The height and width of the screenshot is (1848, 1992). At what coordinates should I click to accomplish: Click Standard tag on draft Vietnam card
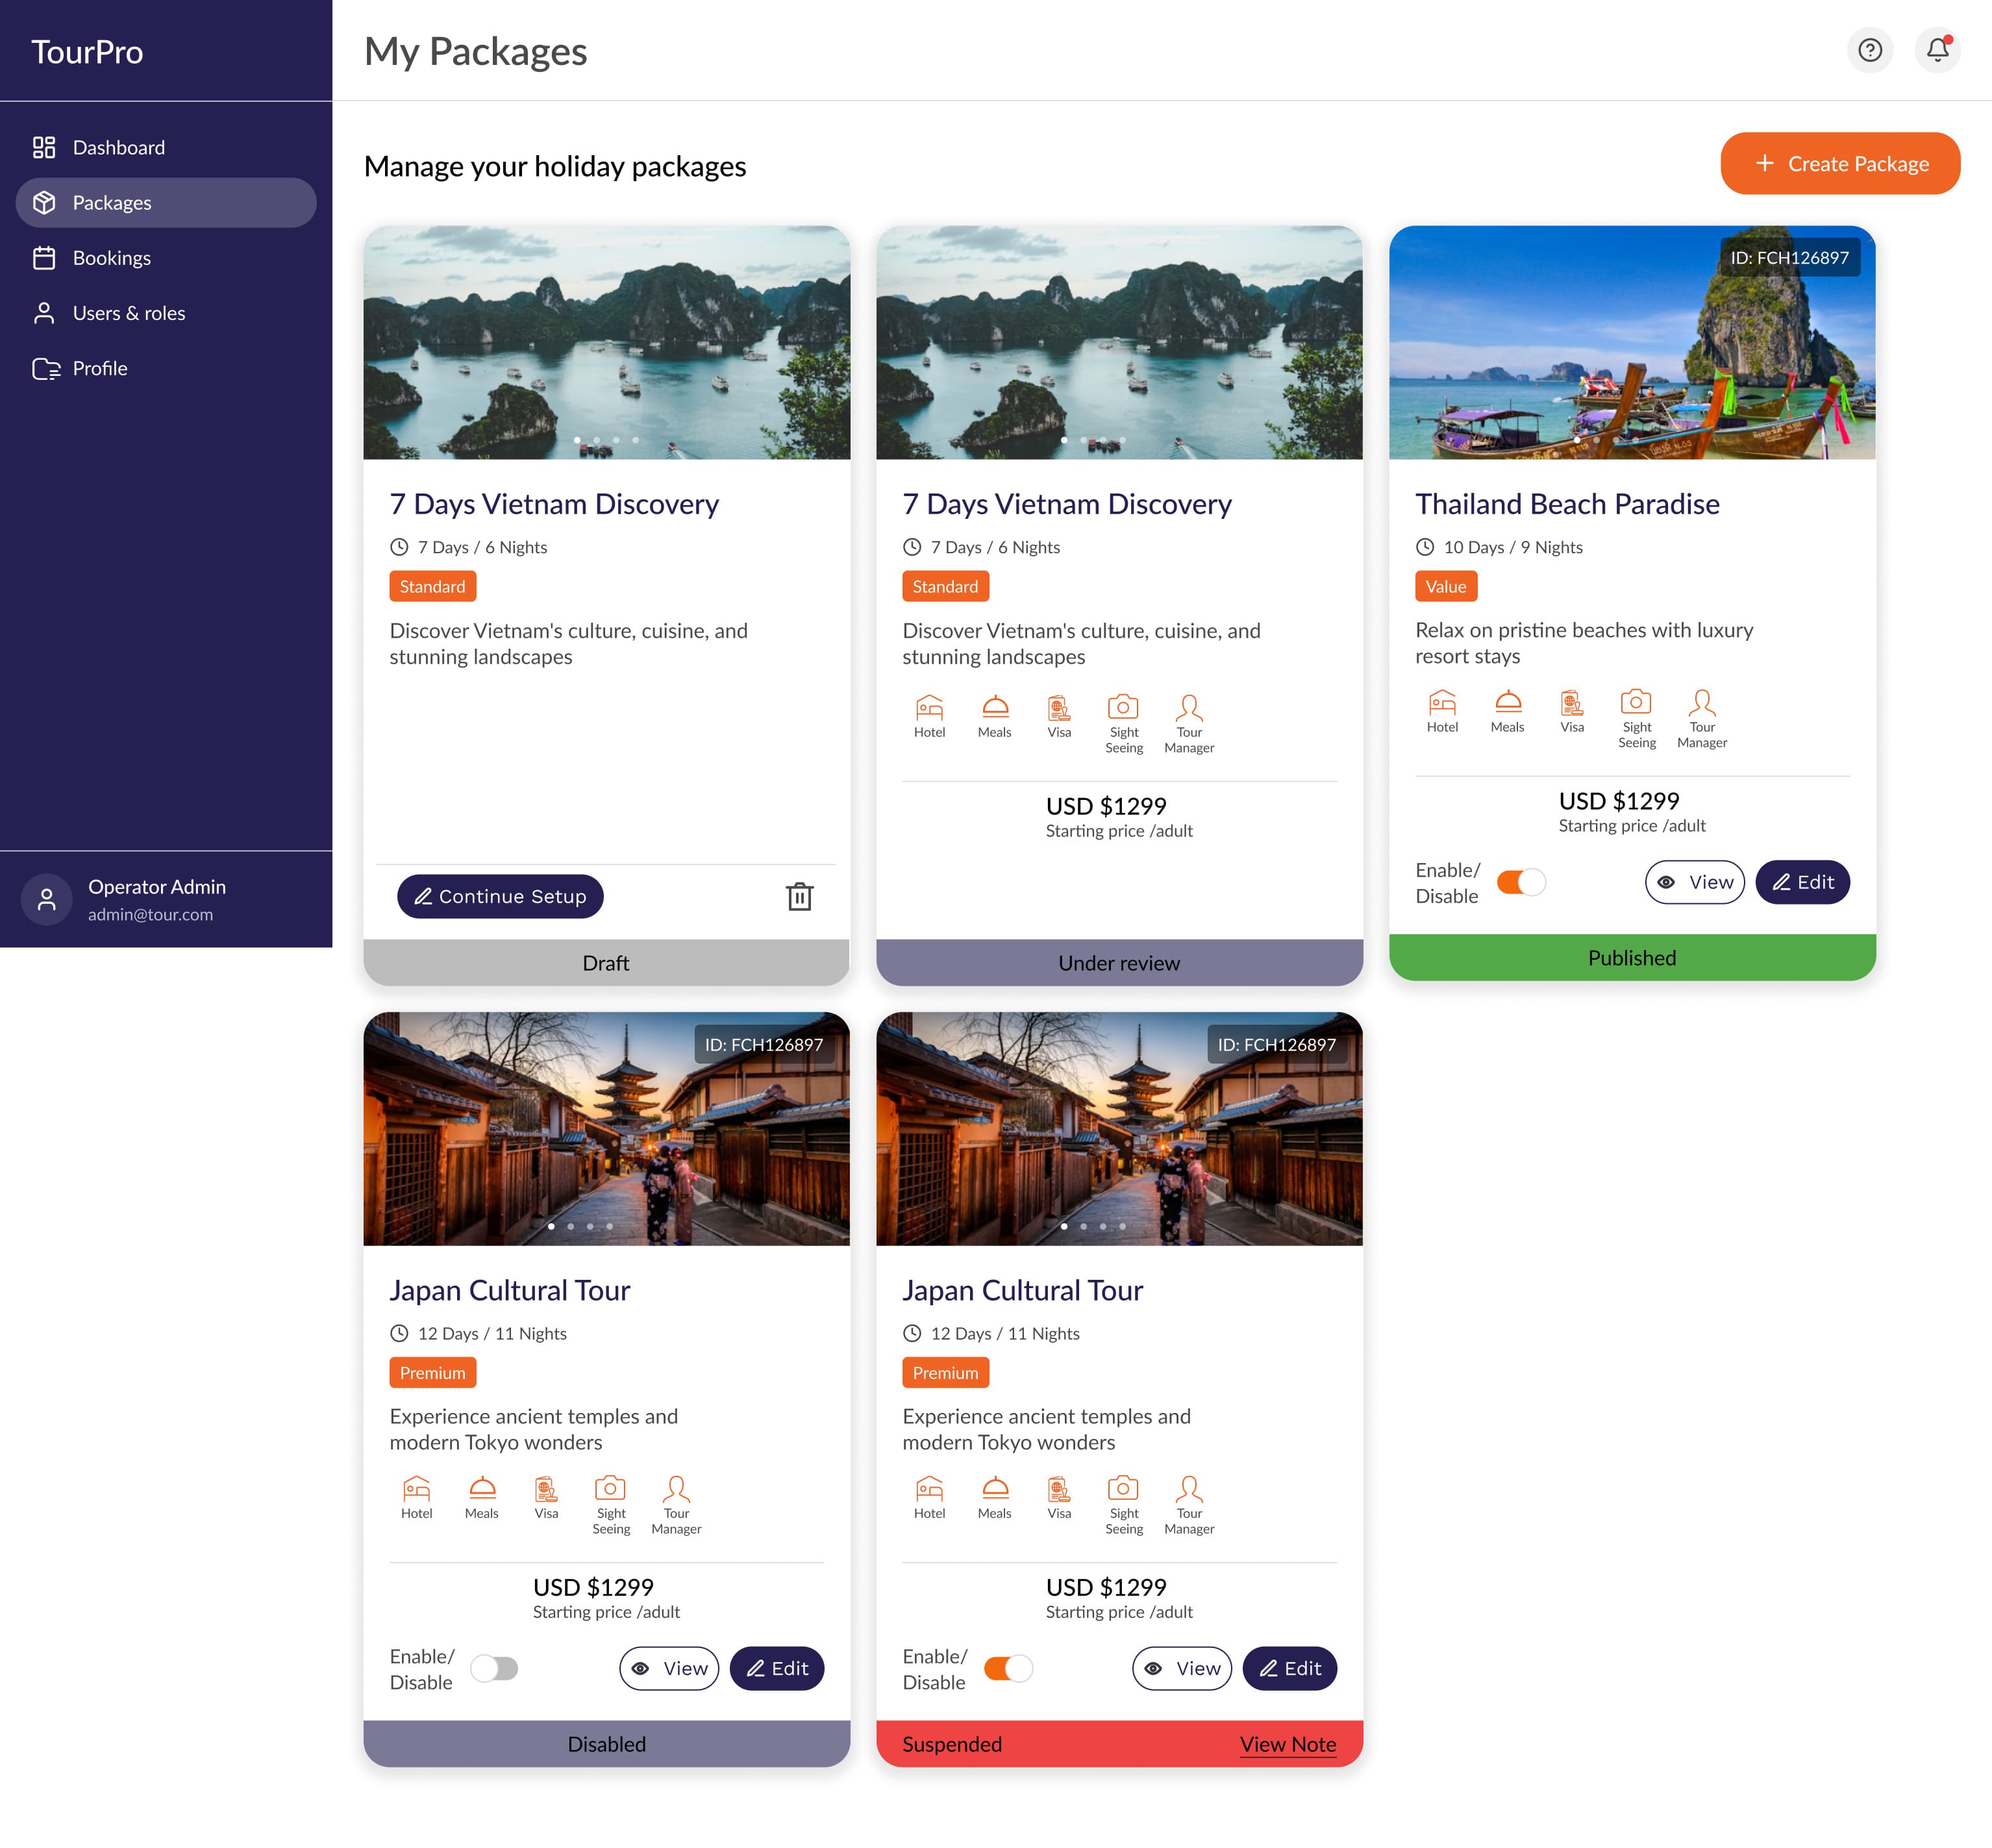432,587
